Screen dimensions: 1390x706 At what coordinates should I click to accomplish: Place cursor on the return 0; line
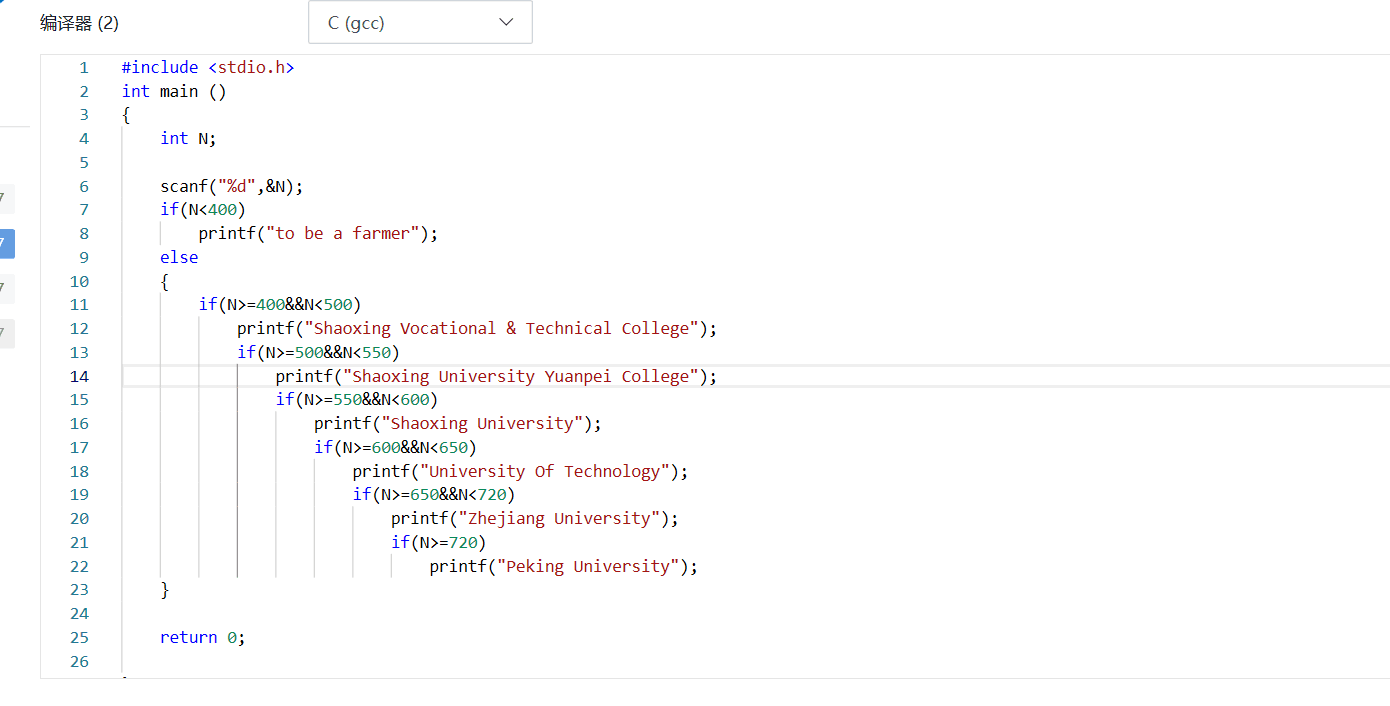coord(202,637)
